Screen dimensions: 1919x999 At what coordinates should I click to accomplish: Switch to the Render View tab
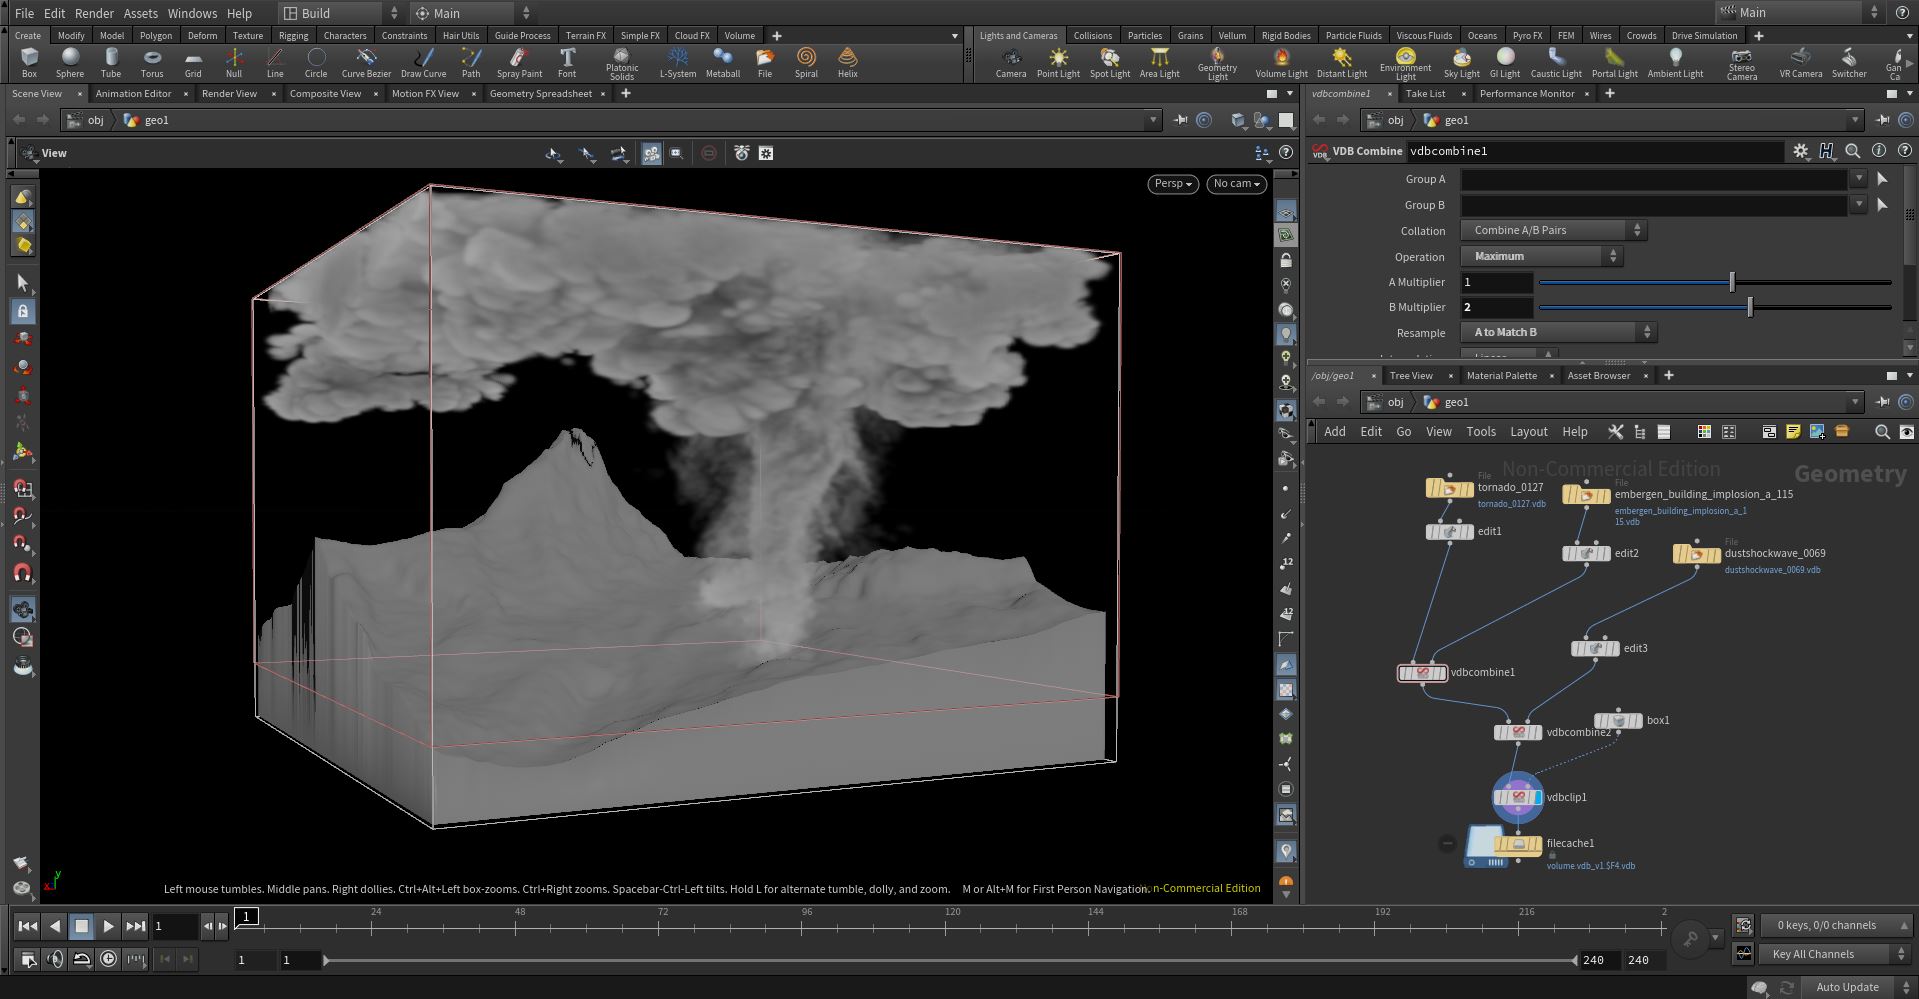[229, 93]
